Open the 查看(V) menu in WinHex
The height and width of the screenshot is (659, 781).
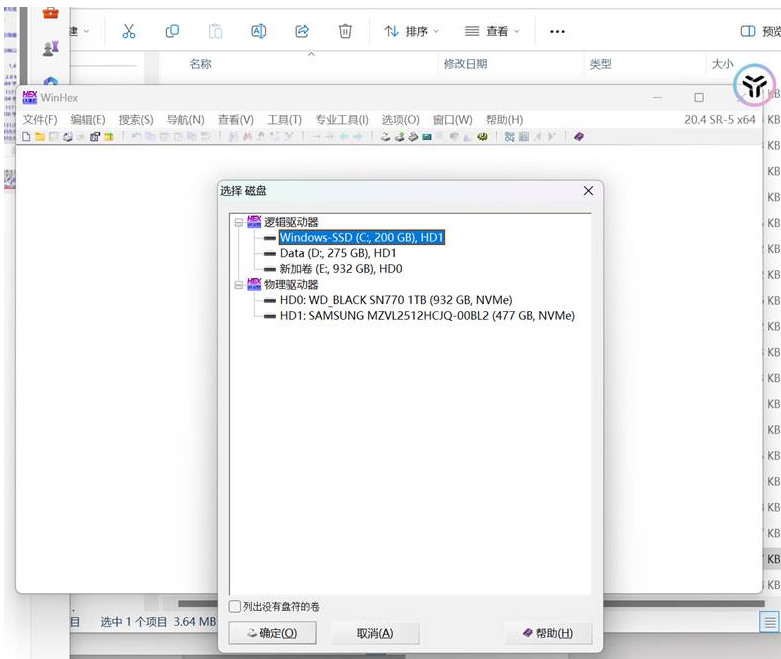pyautogui.click(x=236, y=120)
